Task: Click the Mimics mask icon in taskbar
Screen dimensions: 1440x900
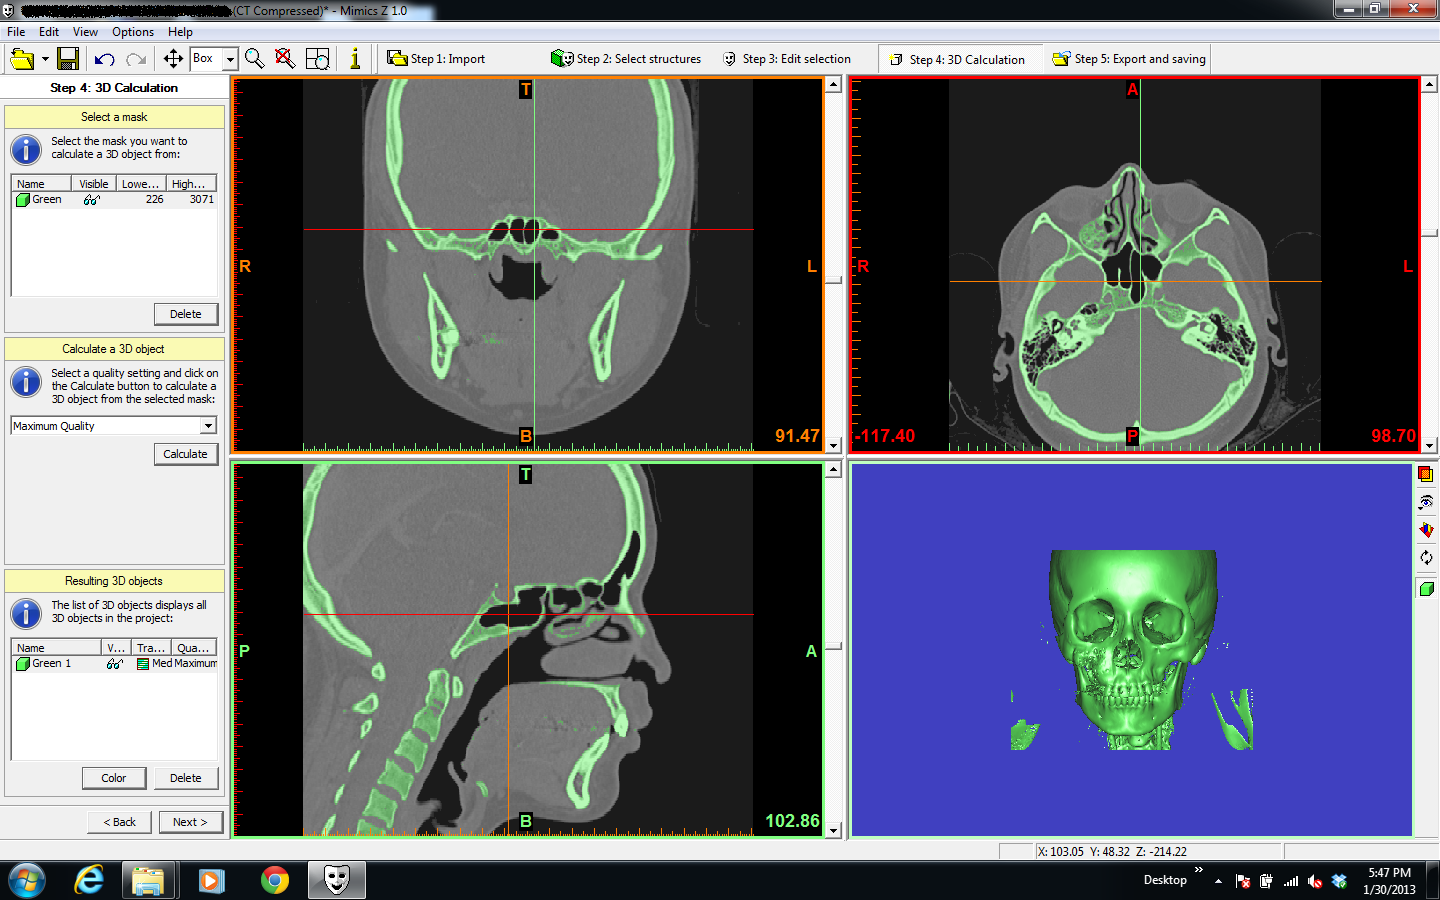Action: coord(336,880)
